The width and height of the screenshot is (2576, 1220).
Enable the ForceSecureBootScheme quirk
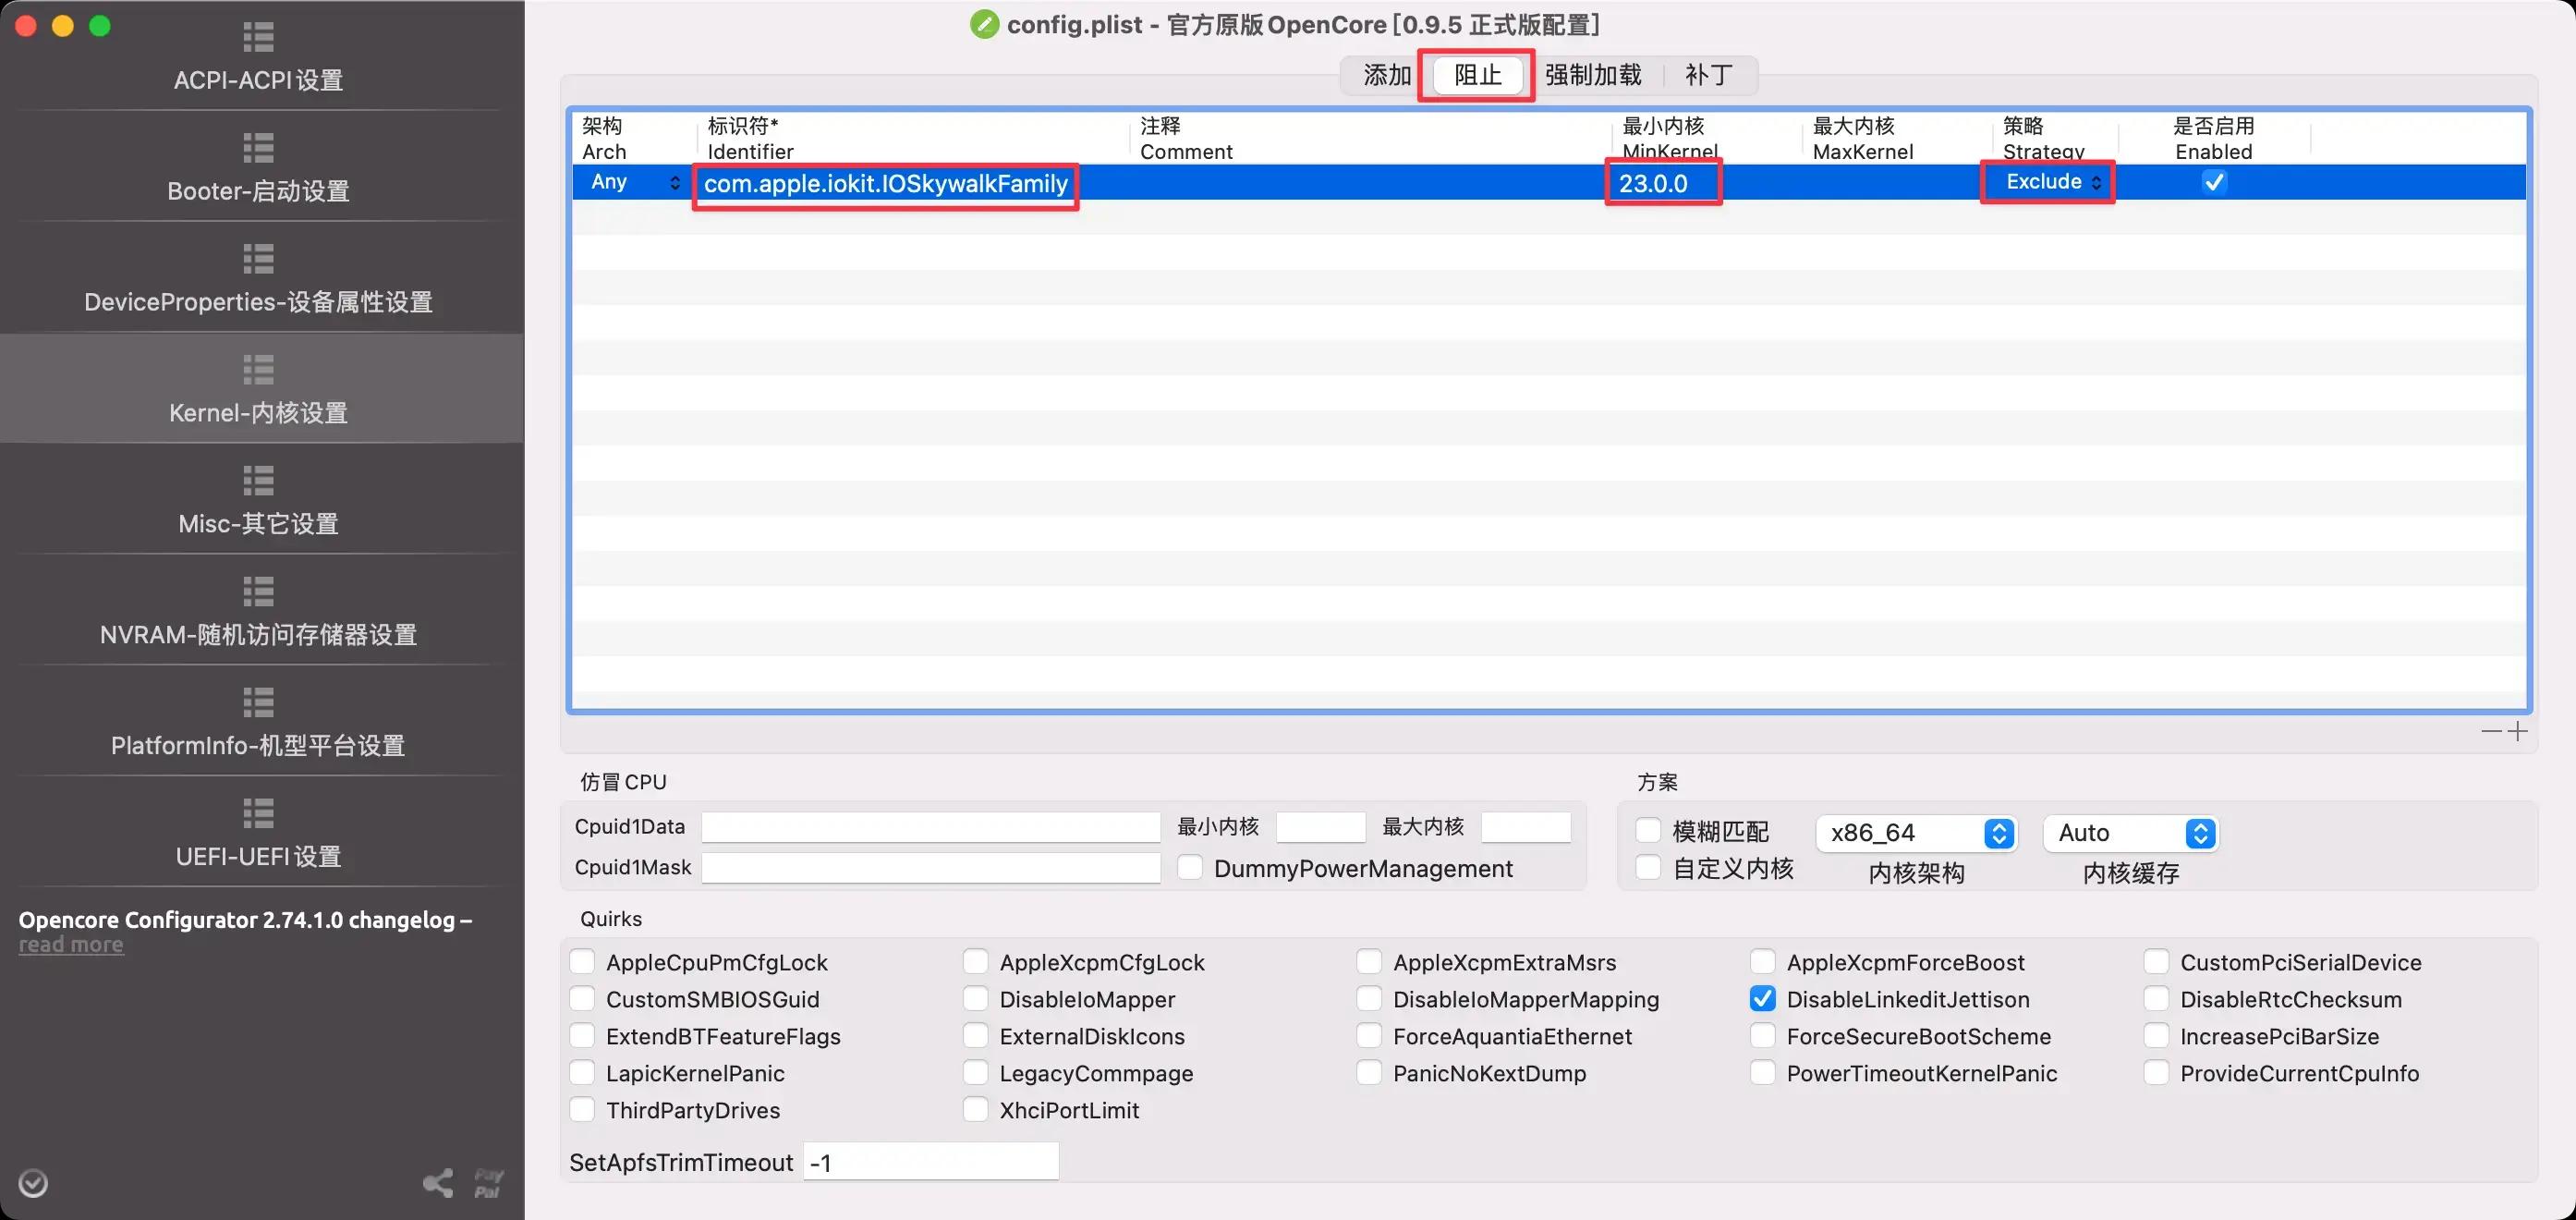pyautogui.click(x=1763, y=1036)
